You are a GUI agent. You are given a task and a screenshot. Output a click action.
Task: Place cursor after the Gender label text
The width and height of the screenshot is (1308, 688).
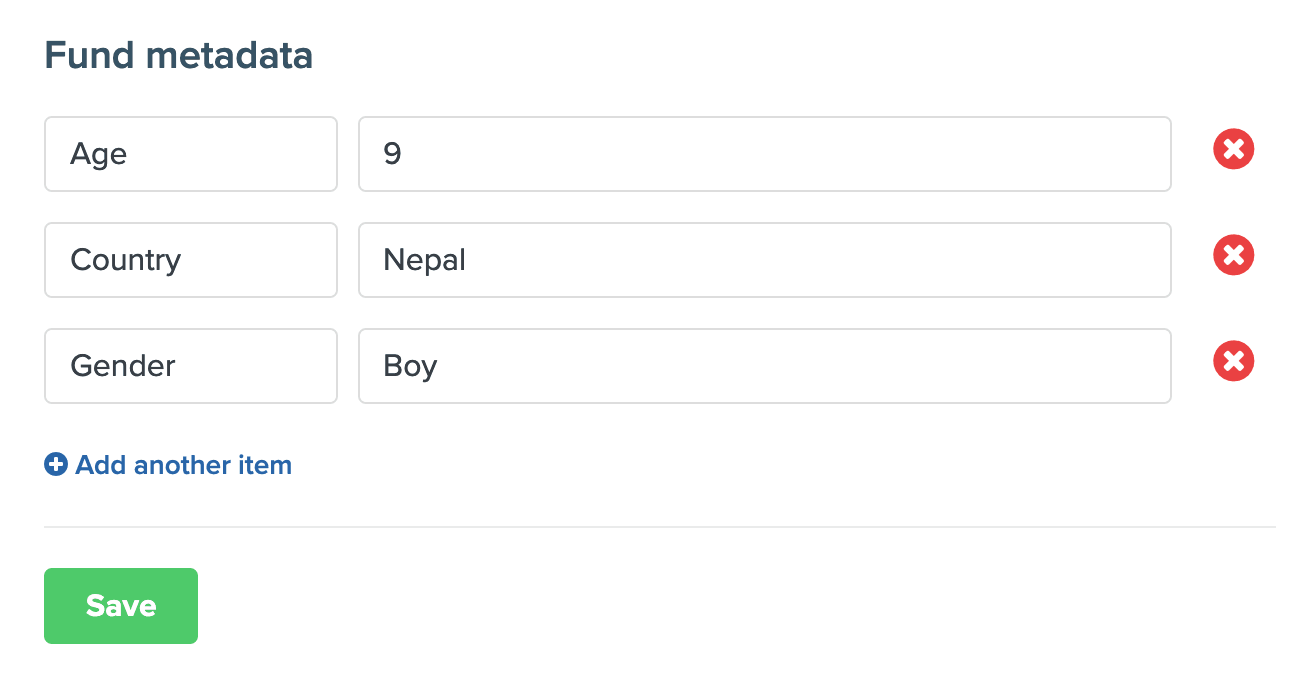tap(177, 366)
